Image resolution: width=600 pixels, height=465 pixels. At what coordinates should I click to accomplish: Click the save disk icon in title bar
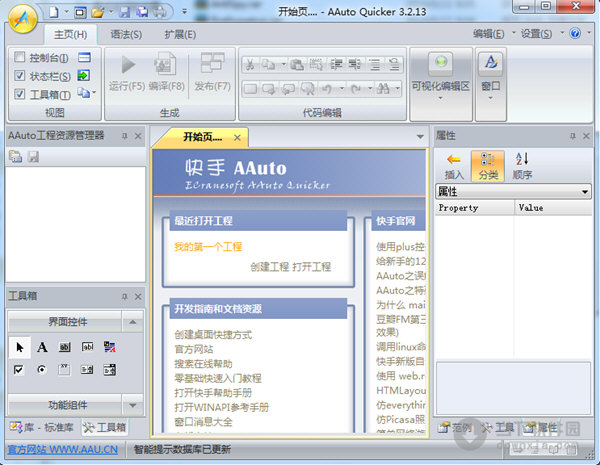[125, 12]
